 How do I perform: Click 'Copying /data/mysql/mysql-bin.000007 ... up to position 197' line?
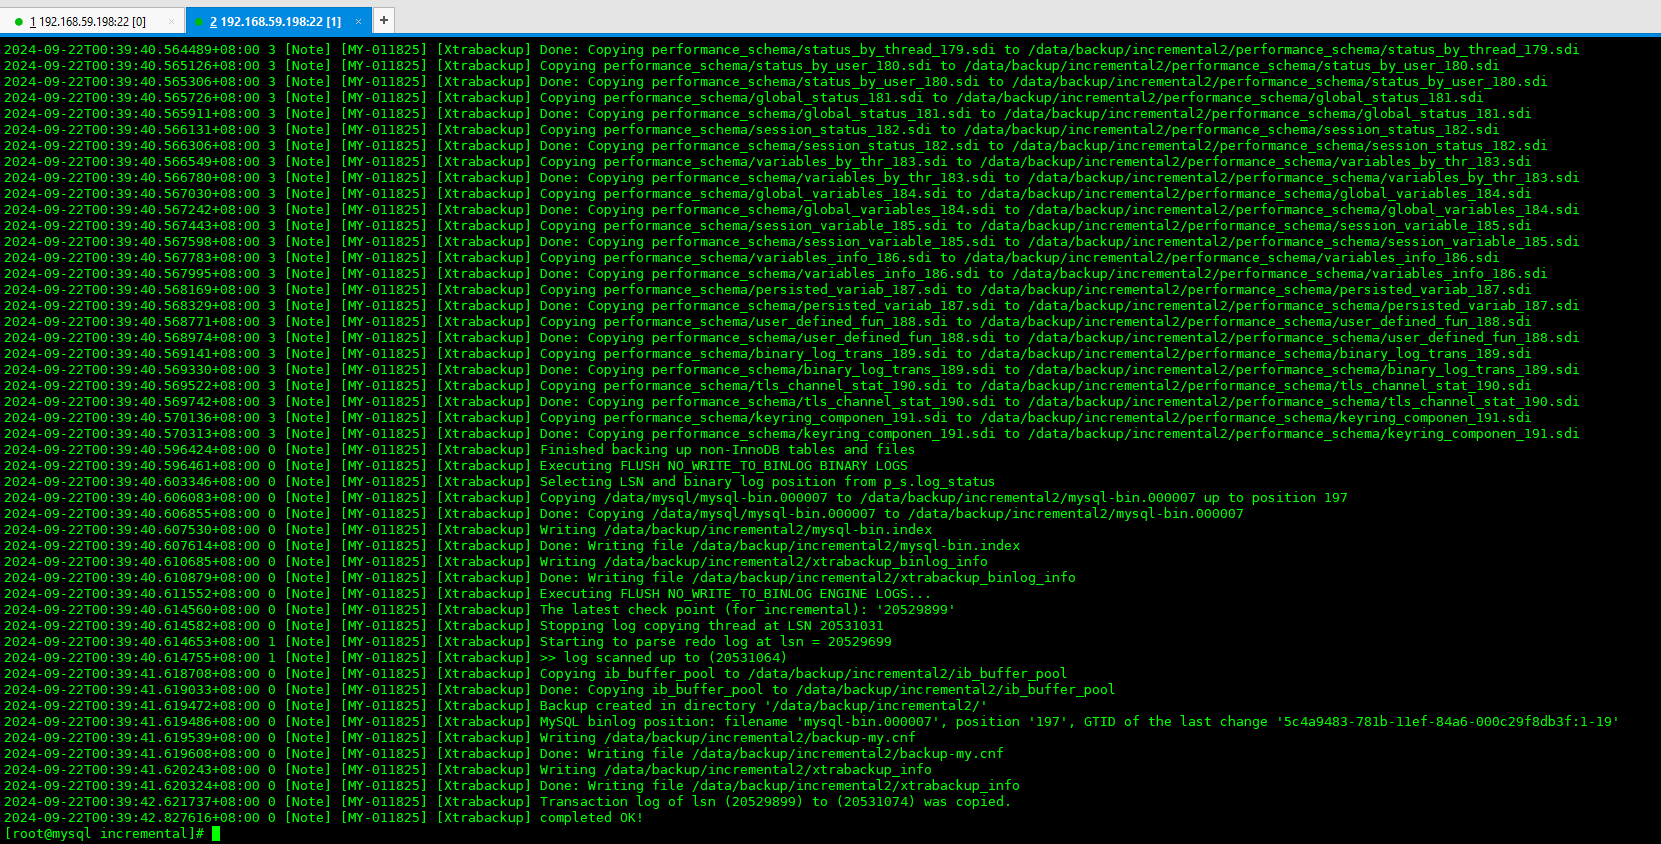tap(676, 498)
